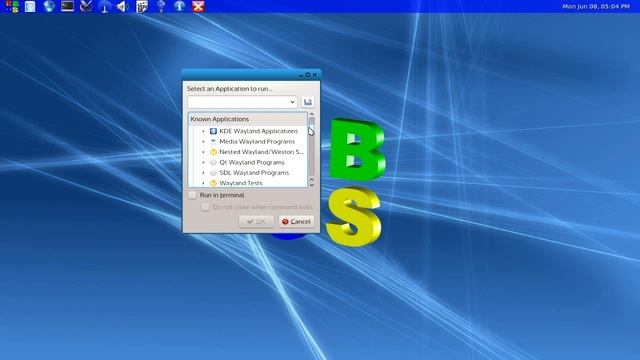
Task: Open the blue info icon in panel
Action: tap(179, 6)
